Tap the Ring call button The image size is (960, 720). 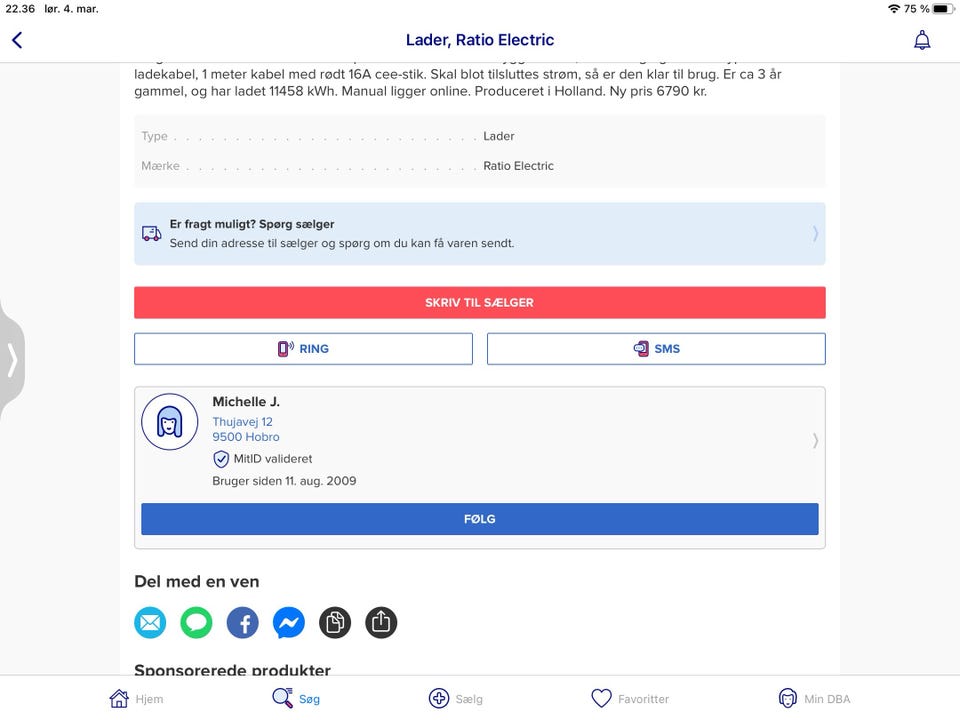point(303,349)
